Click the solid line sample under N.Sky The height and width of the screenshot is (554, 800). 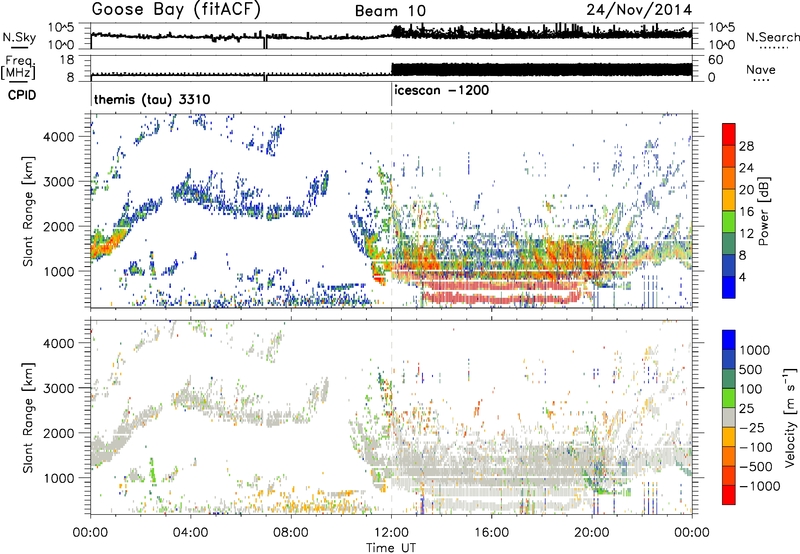tap(19, 48)
